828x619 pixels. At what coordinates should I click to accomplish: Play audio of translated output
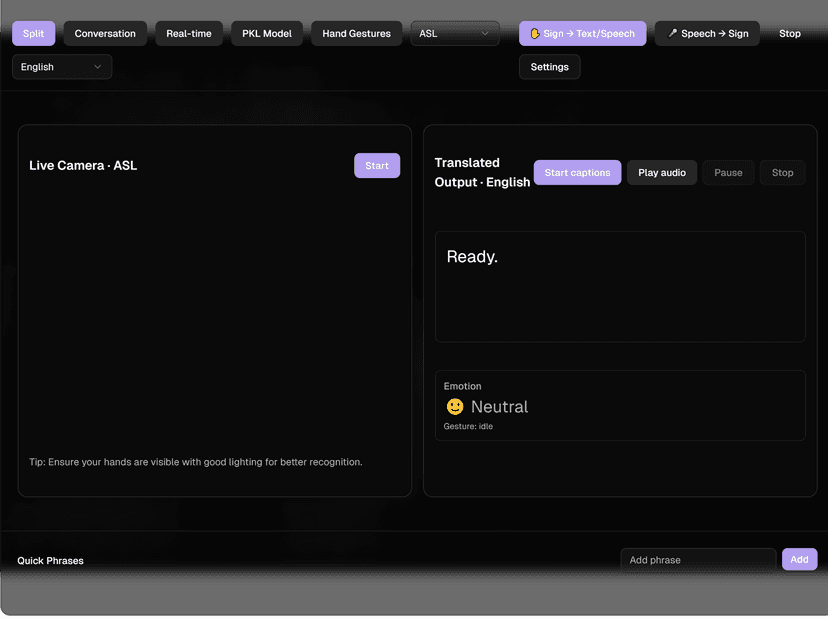[662, 173]
